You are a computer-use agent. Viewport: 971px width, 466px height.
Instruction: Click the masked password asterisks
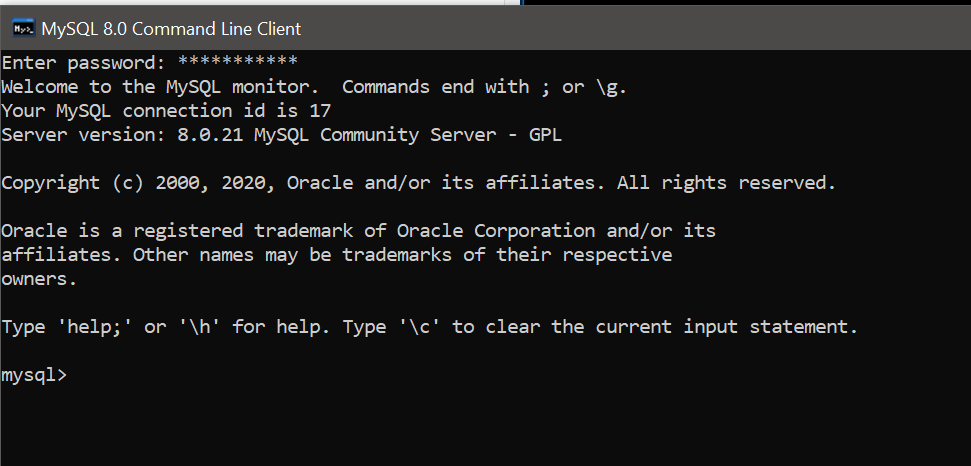tap(238, 62)
